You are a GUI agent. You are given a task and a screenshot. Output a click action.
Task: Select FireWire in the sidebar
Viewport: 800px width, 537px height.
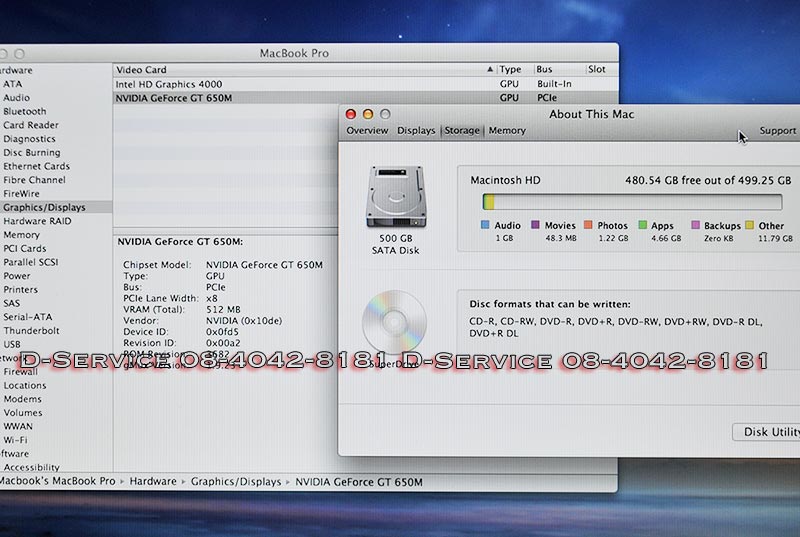coord(21,194)
